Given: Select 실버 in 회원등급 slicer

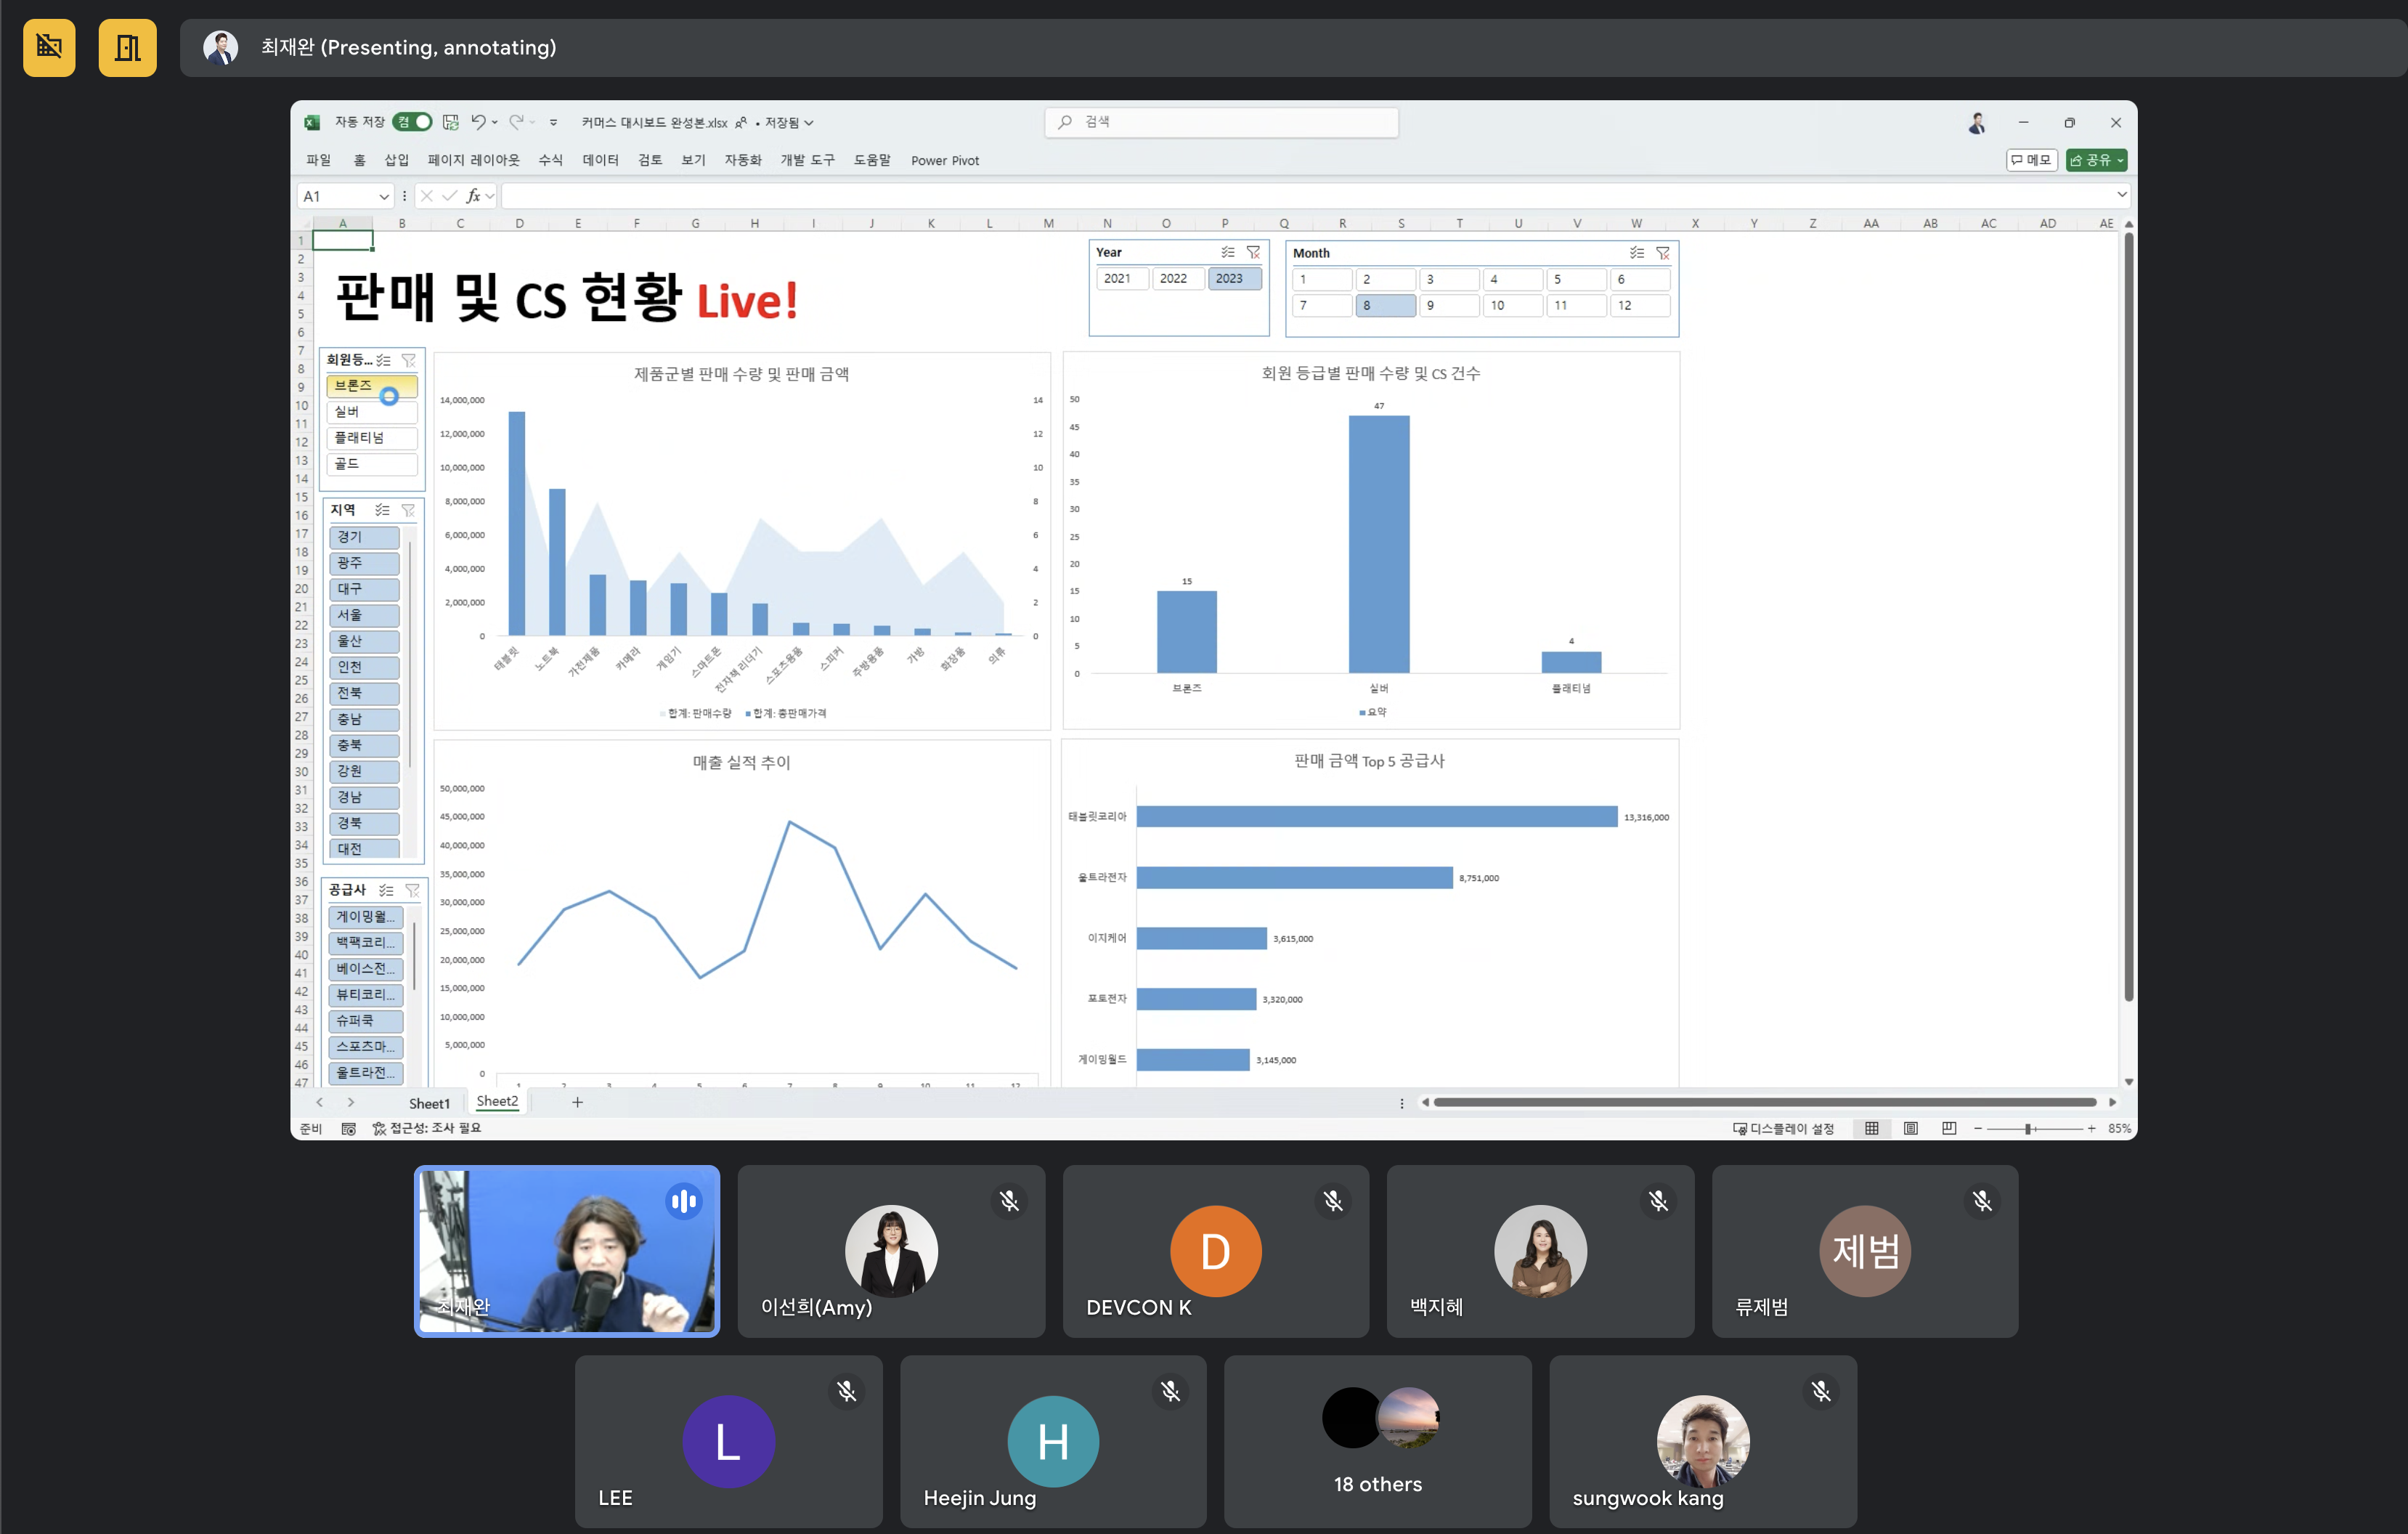Looking at the screenshot, I should pos(371,412).
